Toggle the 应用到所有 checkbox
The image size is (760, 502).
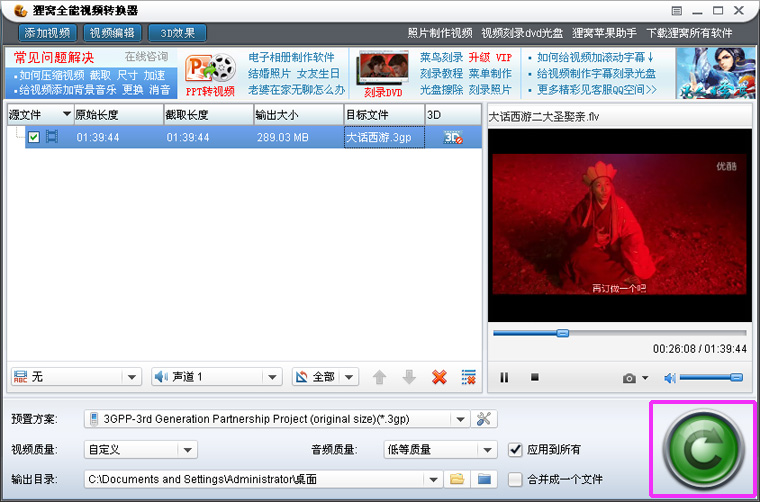point(516,449)
